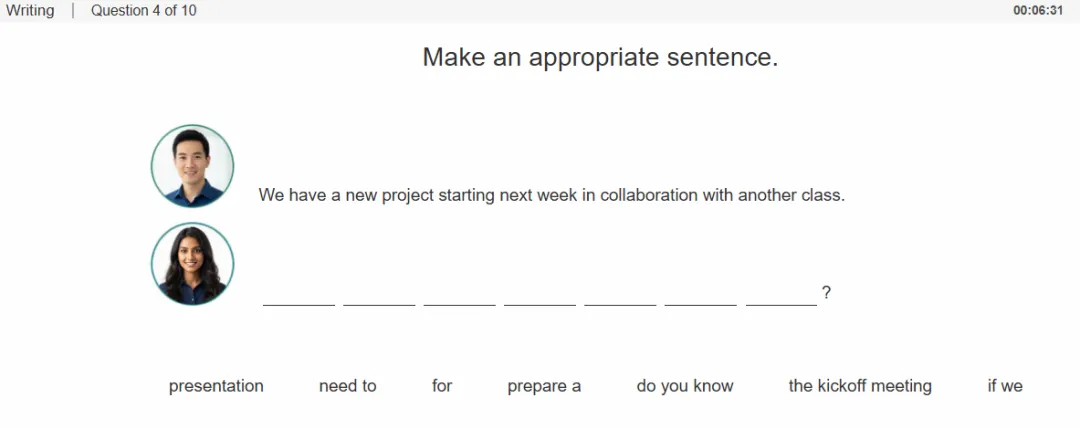This screenshot has height=429, width=1080.
Task: Click the 'Question 4 of 10' indicator
Action: pyautogui.click(x=144, y=11)
